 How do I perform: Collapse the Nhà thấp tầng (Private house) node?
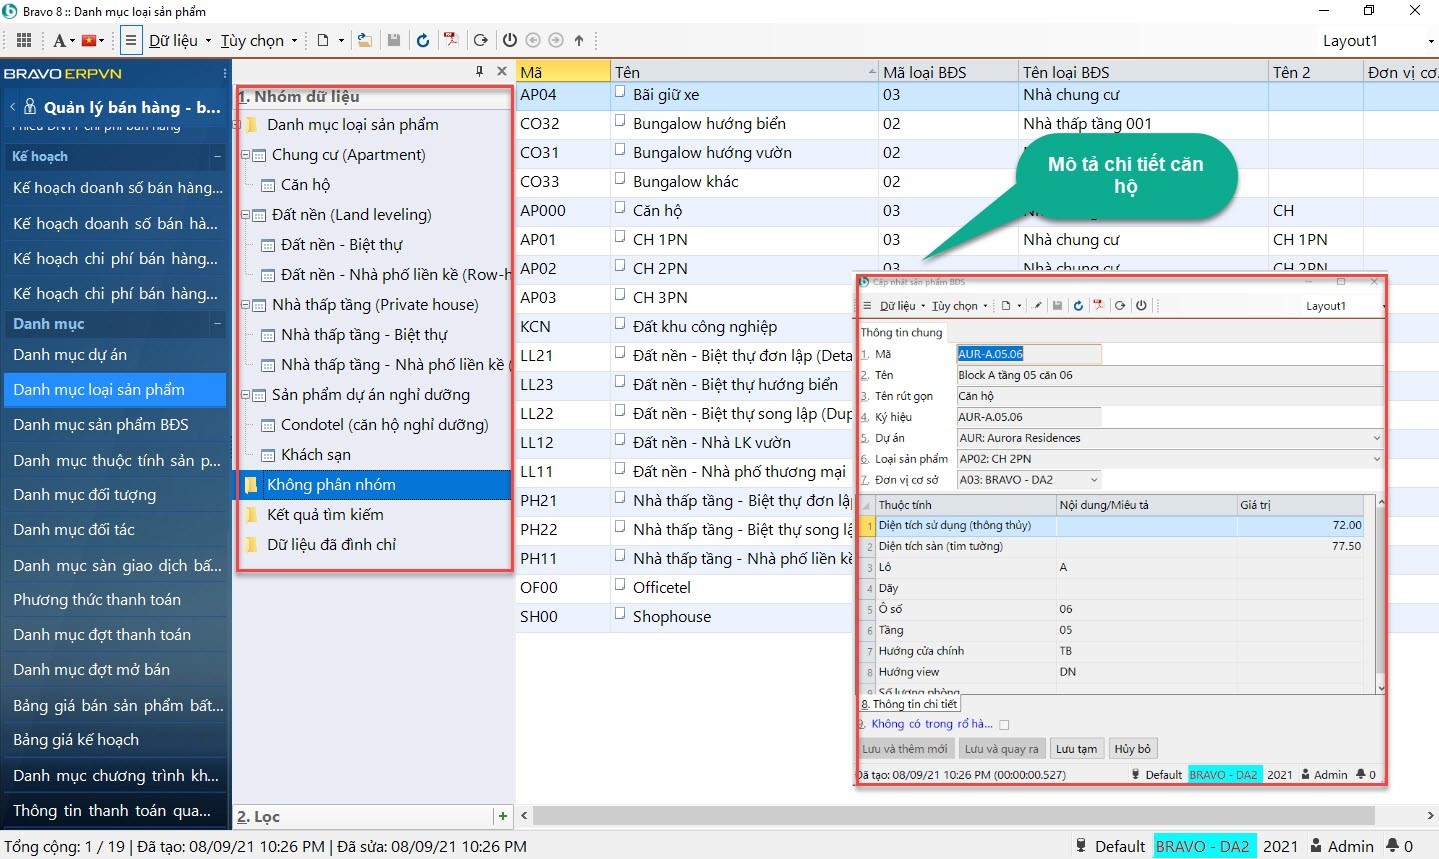pyautogui.click(x=246, y=305)
